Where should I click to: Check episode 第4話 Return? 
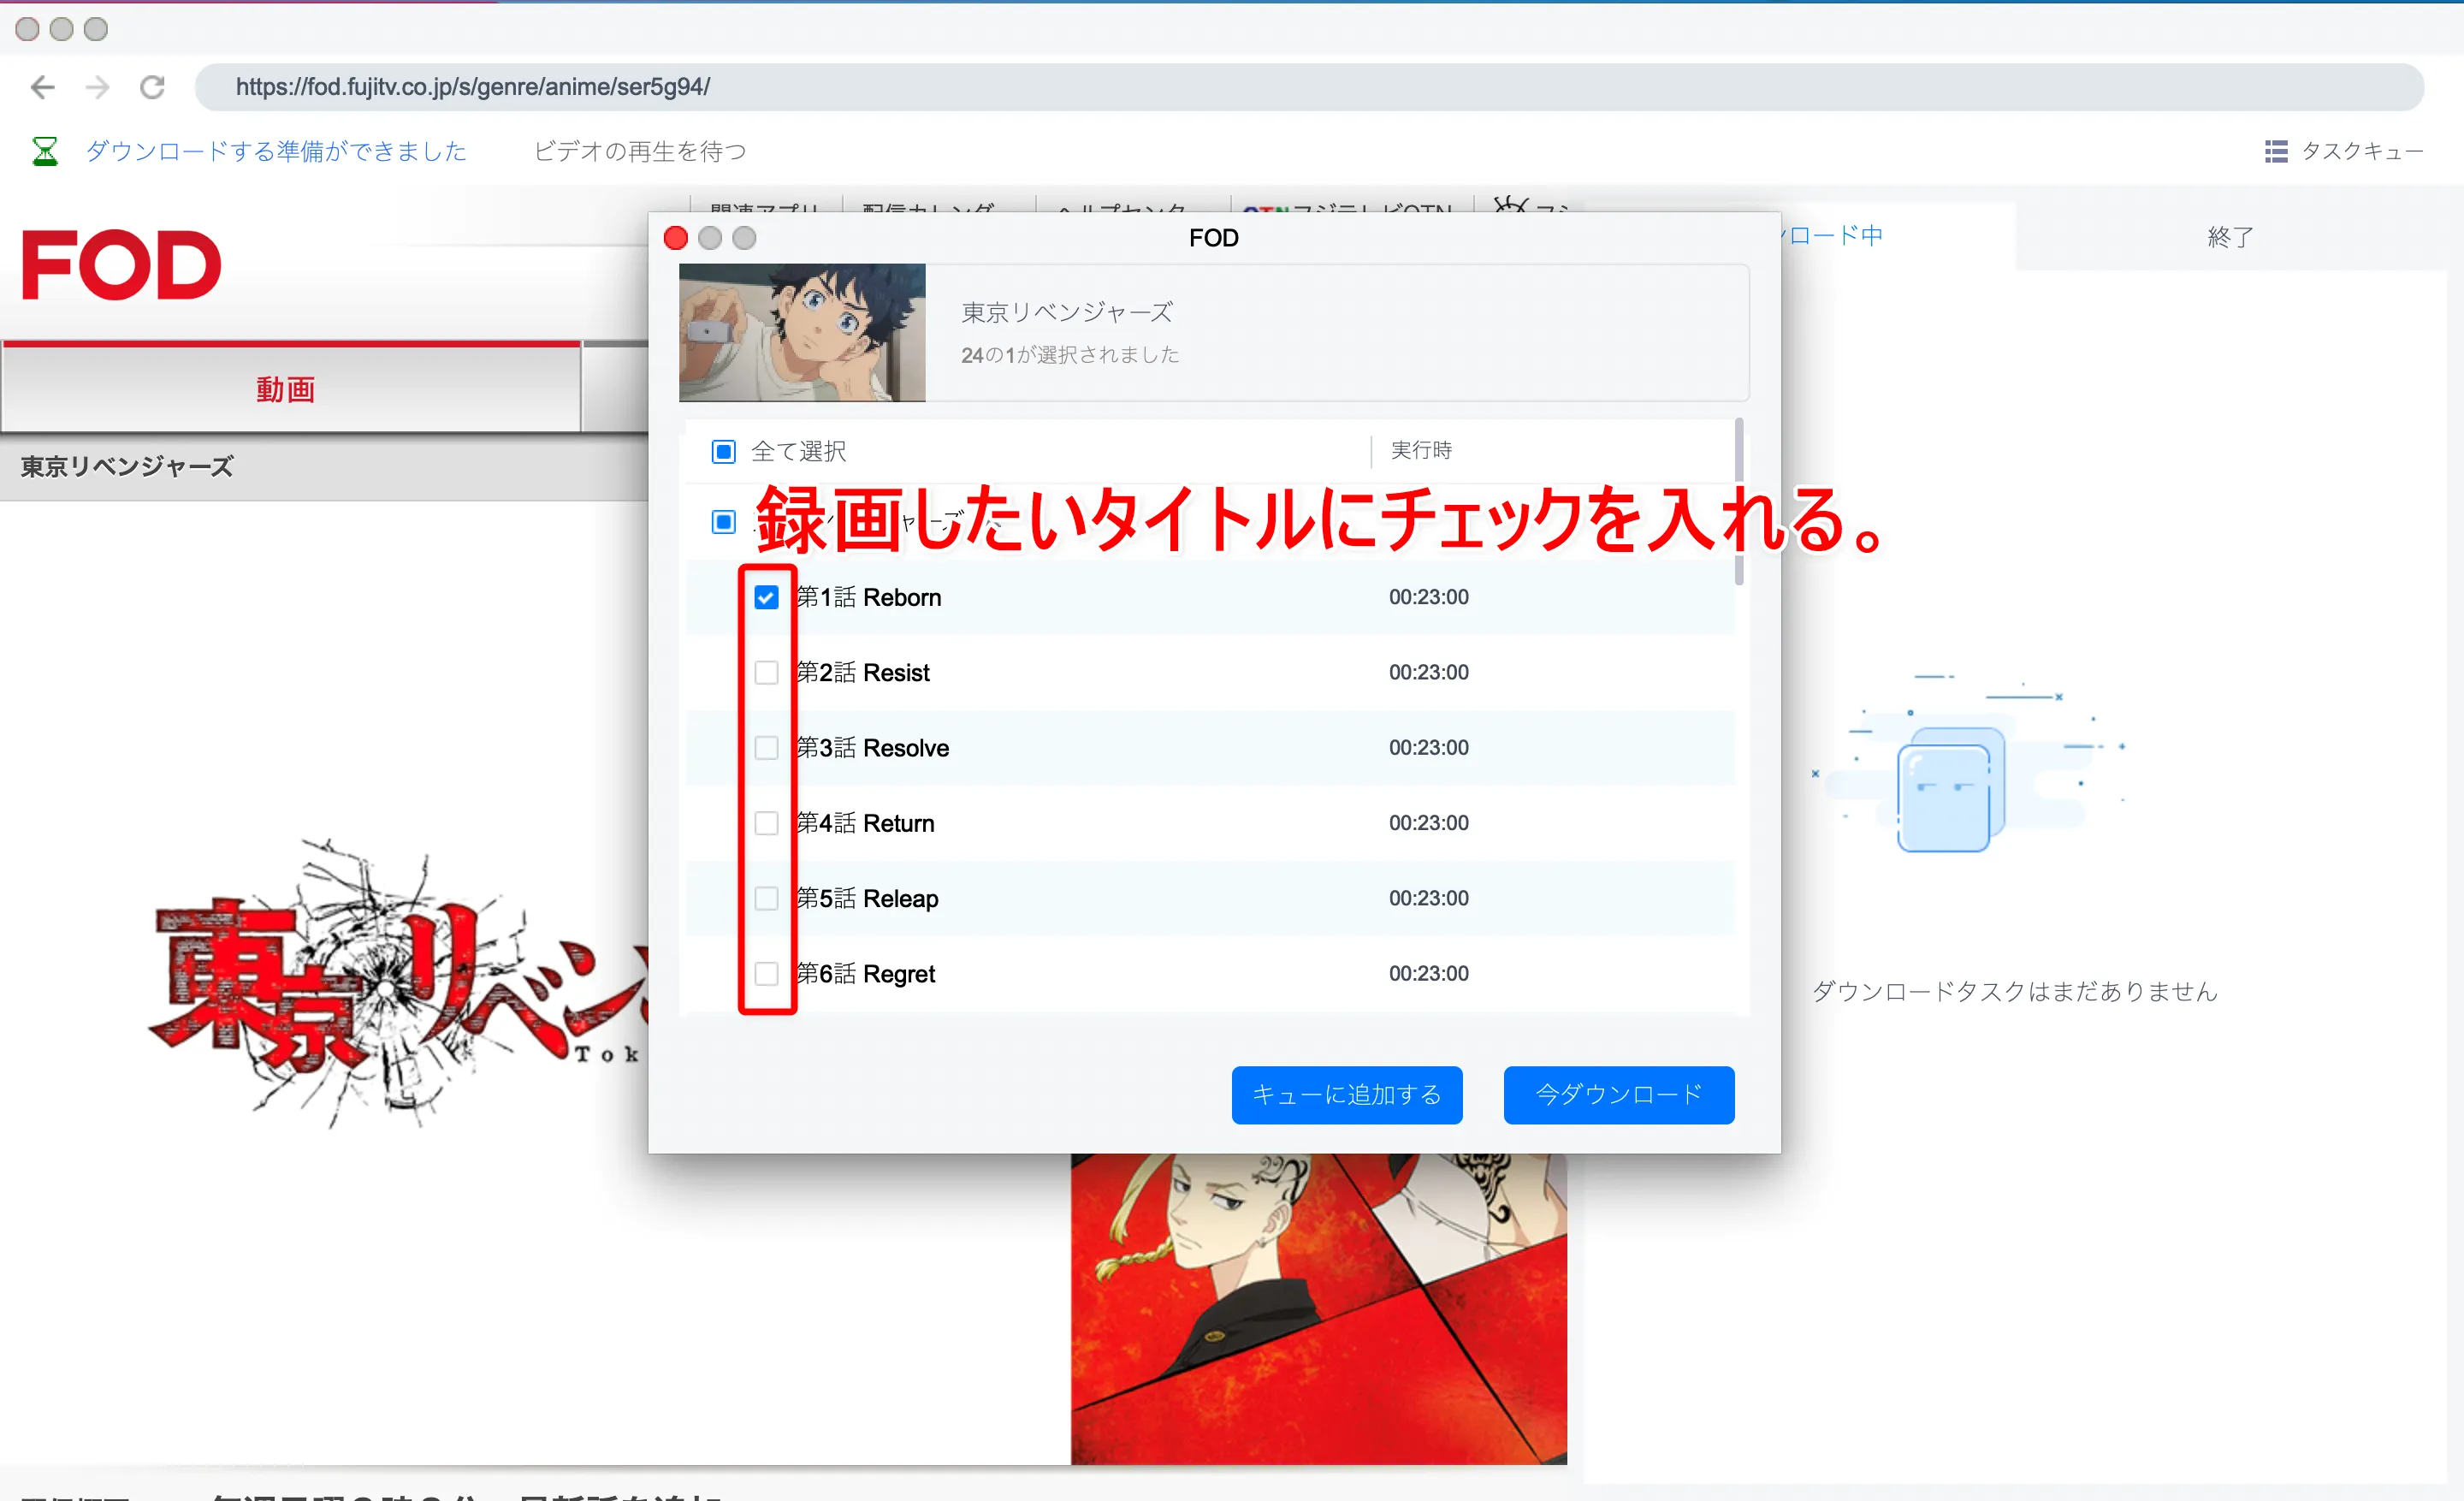(766, 823)
